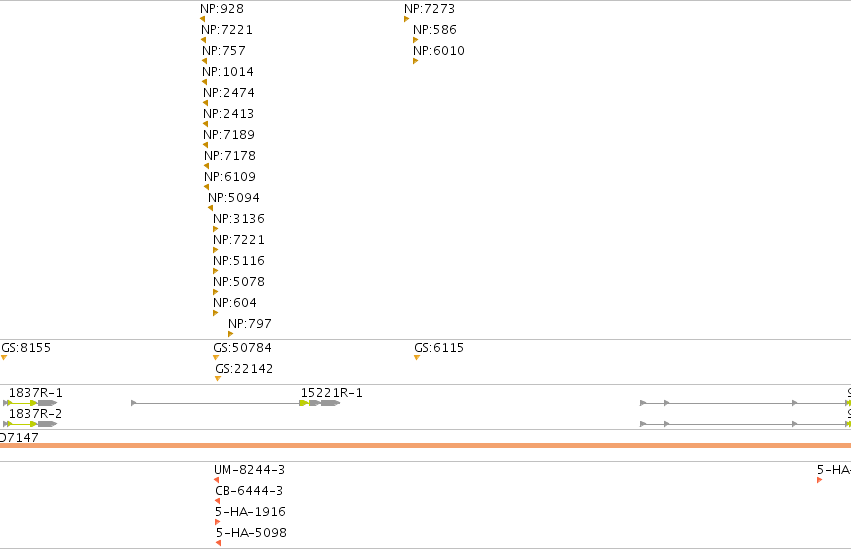Screen dimensions: 851x549
Task: Select the NP:928 insertion feature
Action: coord(222,9)
